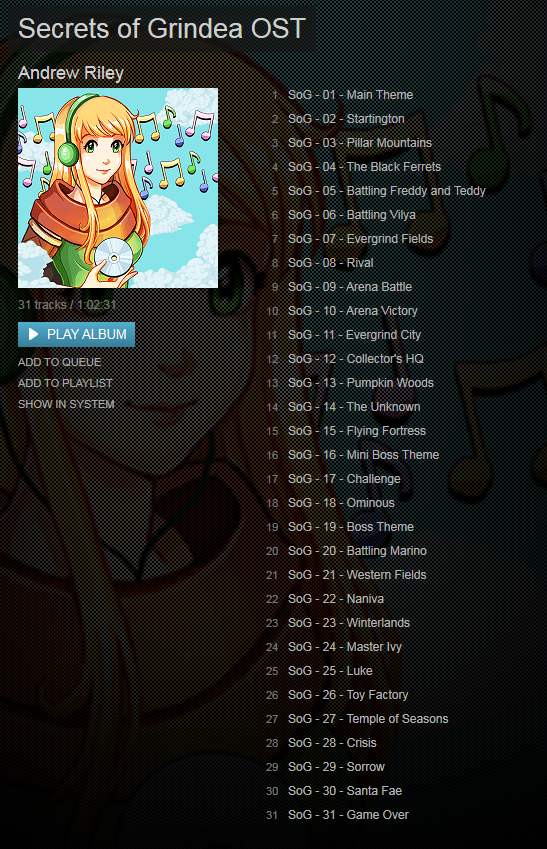Screen dimensions: 547x849
Task: Click Add to Queue
Action: [x=60, y=362]
